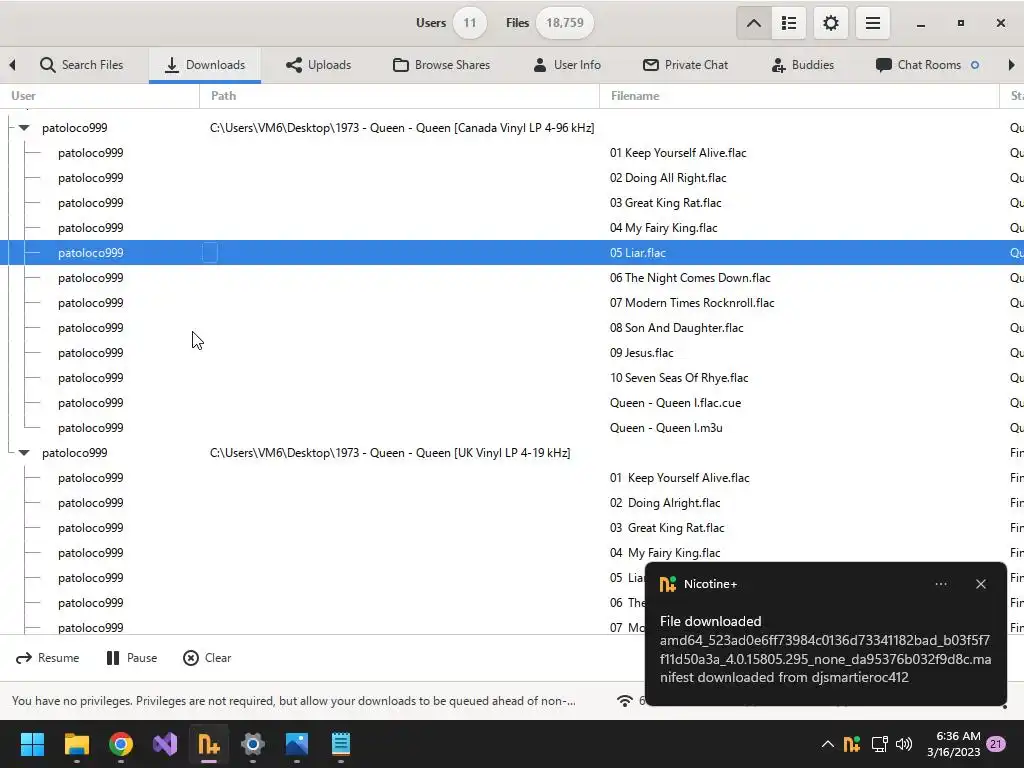1024x768 pixels.
Task: Click the Files count 18,759 badge
Action: coord(565,23)
